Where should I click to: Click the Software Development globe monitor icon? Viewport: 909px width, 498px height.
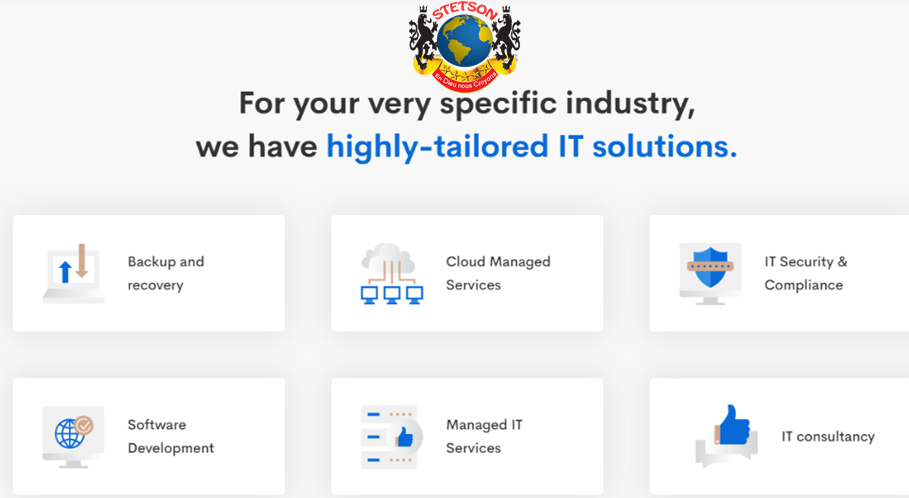click(73, 436)
